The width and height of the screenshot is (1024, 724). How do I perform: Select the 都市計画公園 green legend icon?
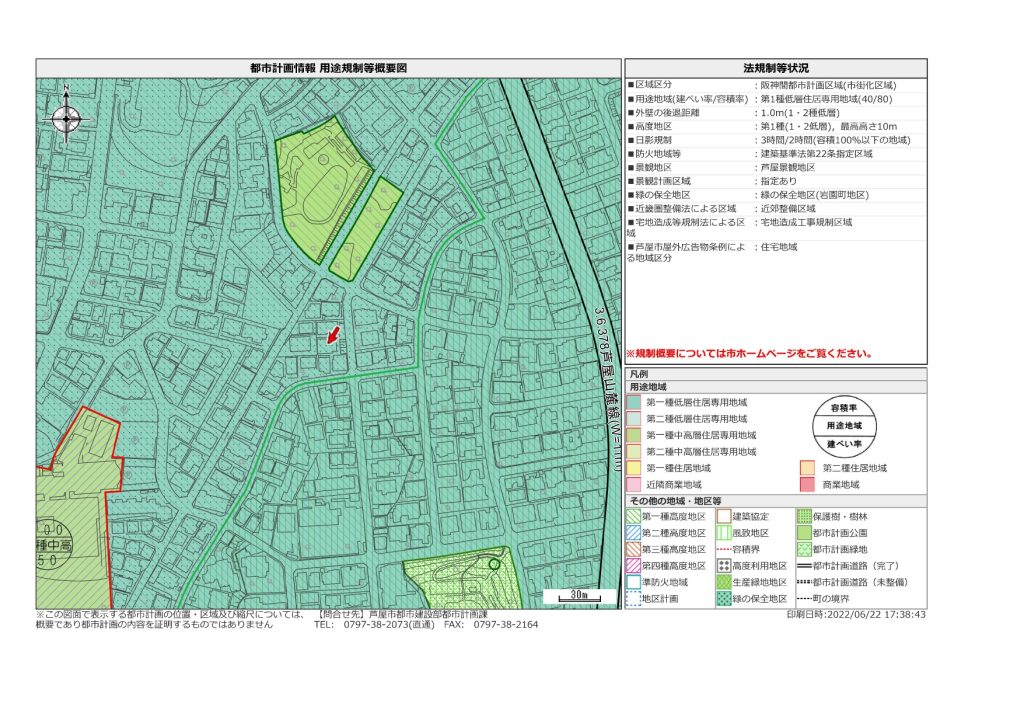tap(803, 532)
